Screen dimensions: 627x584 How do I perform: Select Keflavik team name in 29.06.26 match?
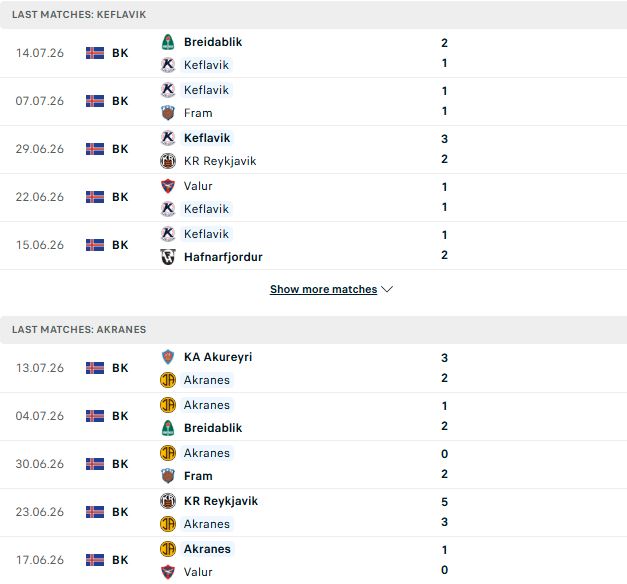pyautogui.click(x=207, y=138)
